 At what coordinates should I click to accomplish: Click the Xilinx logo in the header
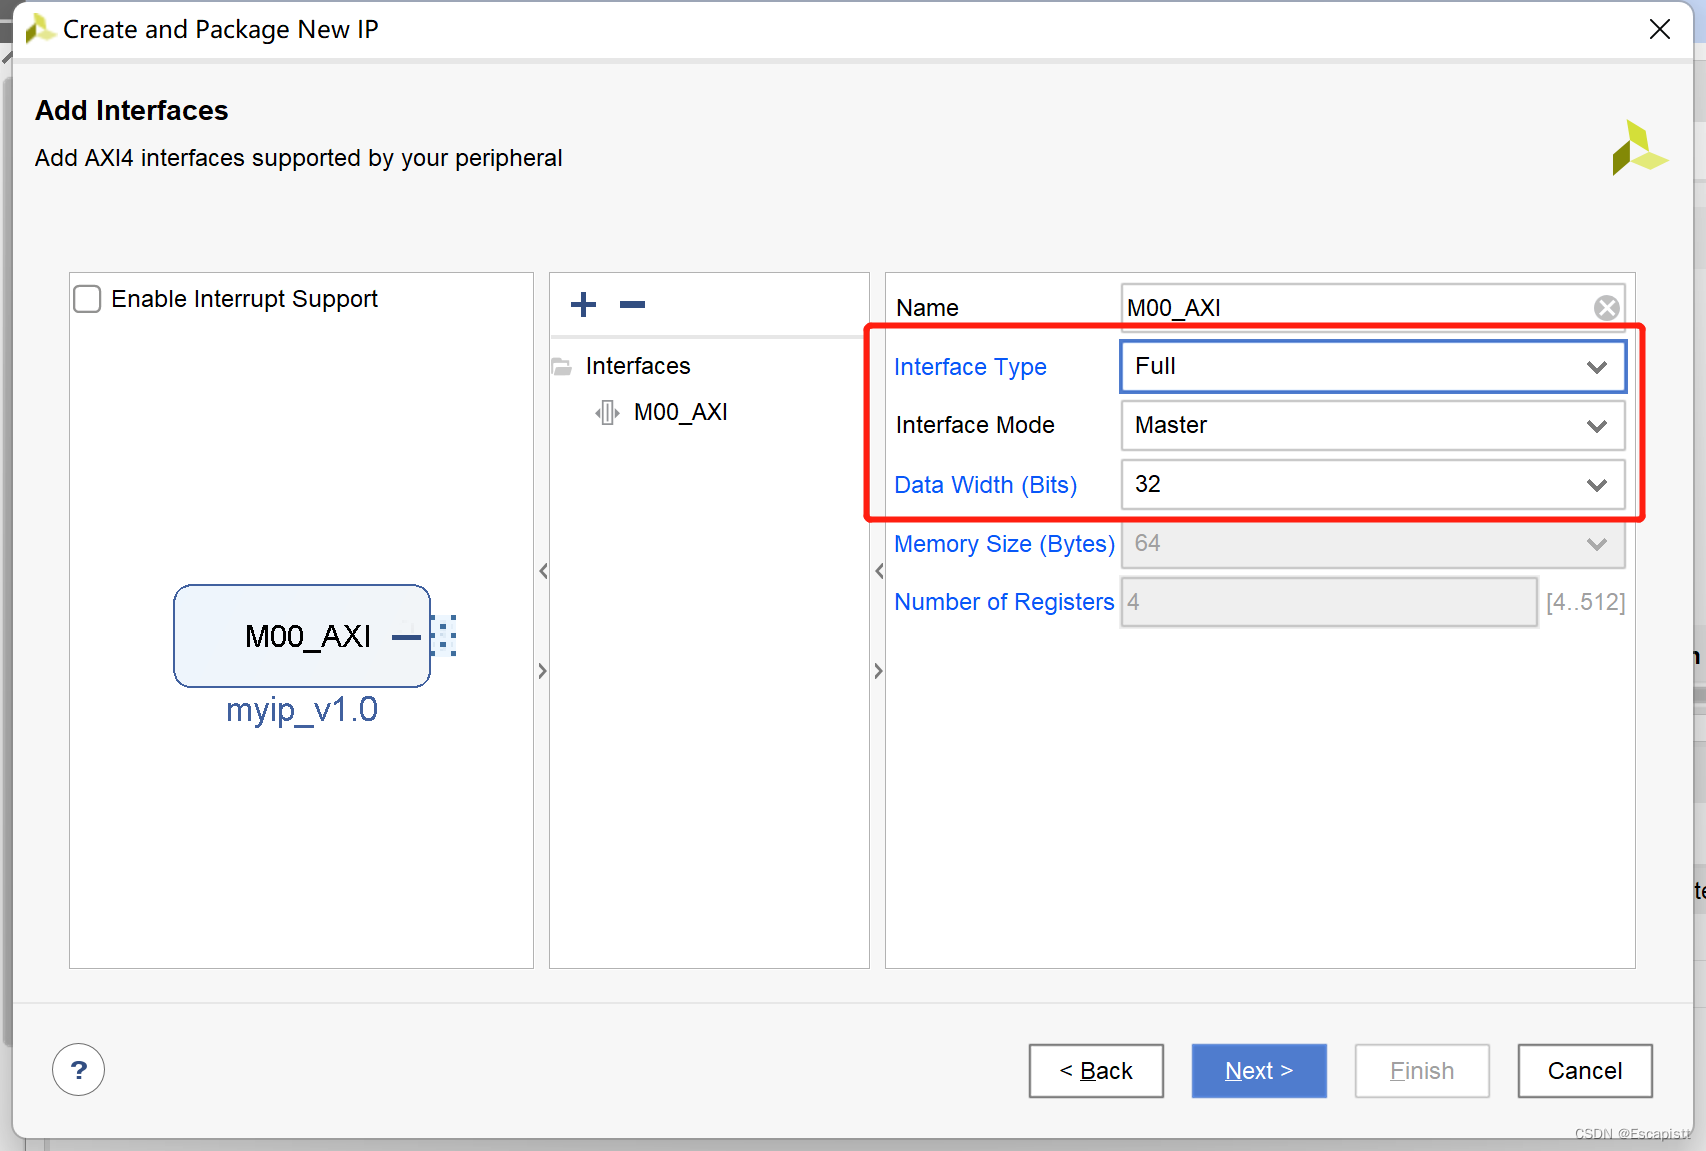coord(1638,148)
